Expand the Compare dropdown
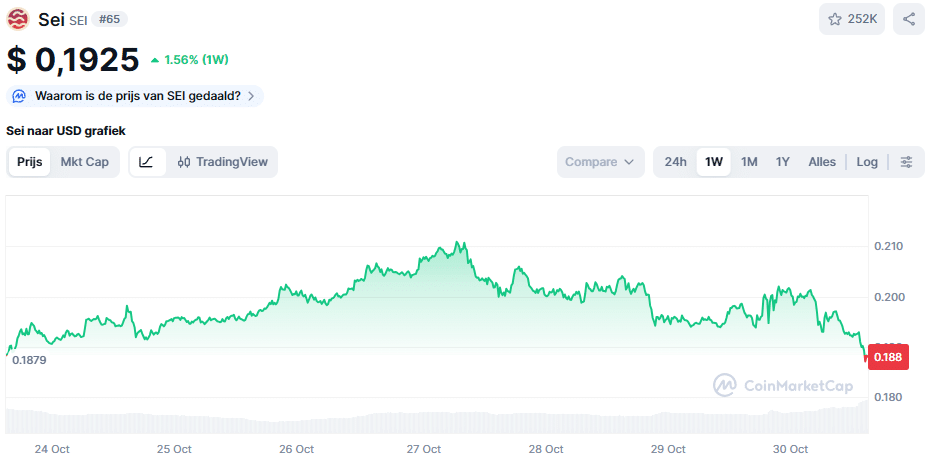The width and height of the screenshot is (928, 456). pyautogui.click(x=600, y=162)
